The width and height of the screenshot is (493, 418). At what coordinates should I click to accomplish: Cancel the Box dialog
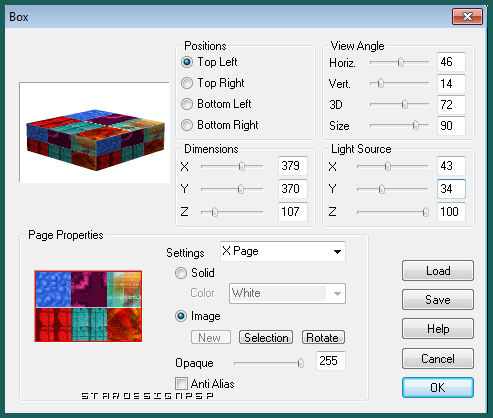(438, 358)
